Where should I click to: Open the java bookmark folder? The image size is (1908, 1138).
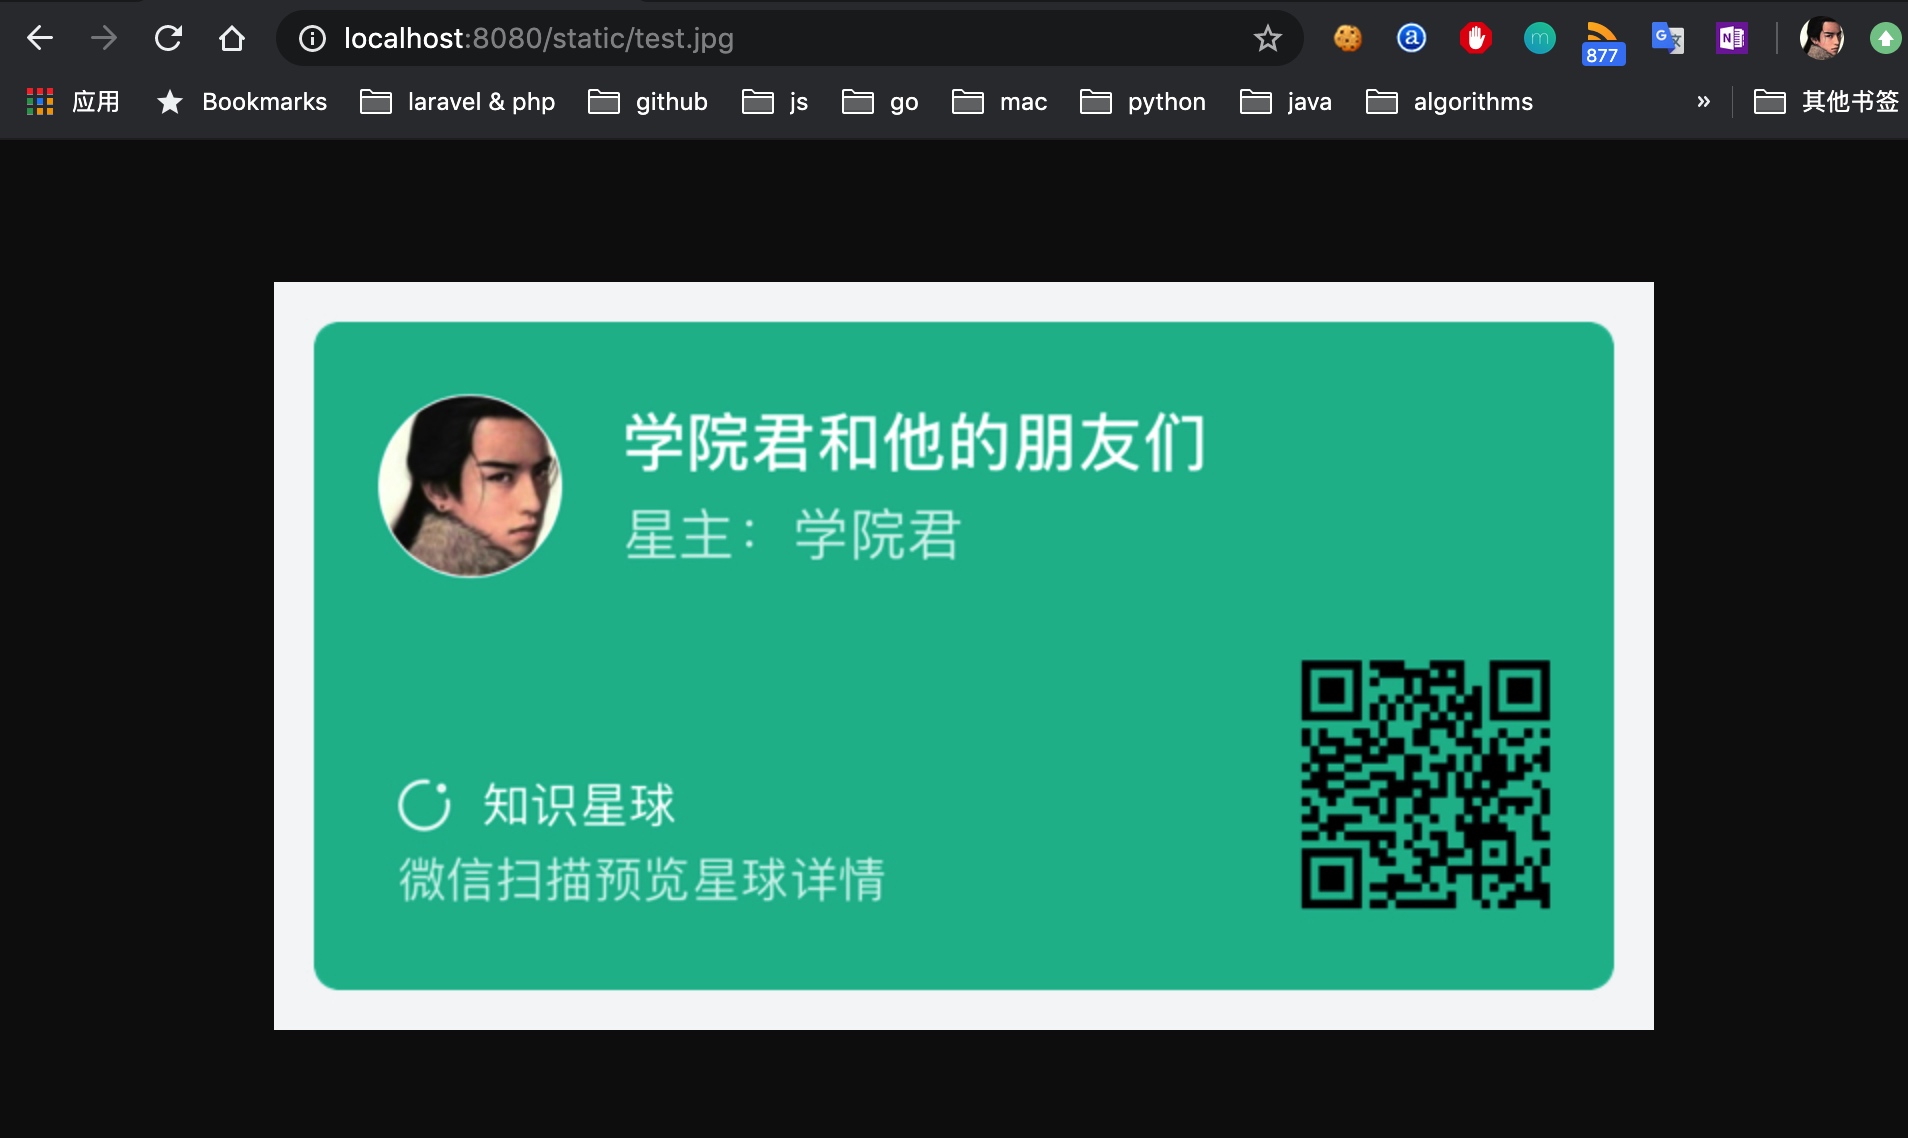click(1285, 101)
